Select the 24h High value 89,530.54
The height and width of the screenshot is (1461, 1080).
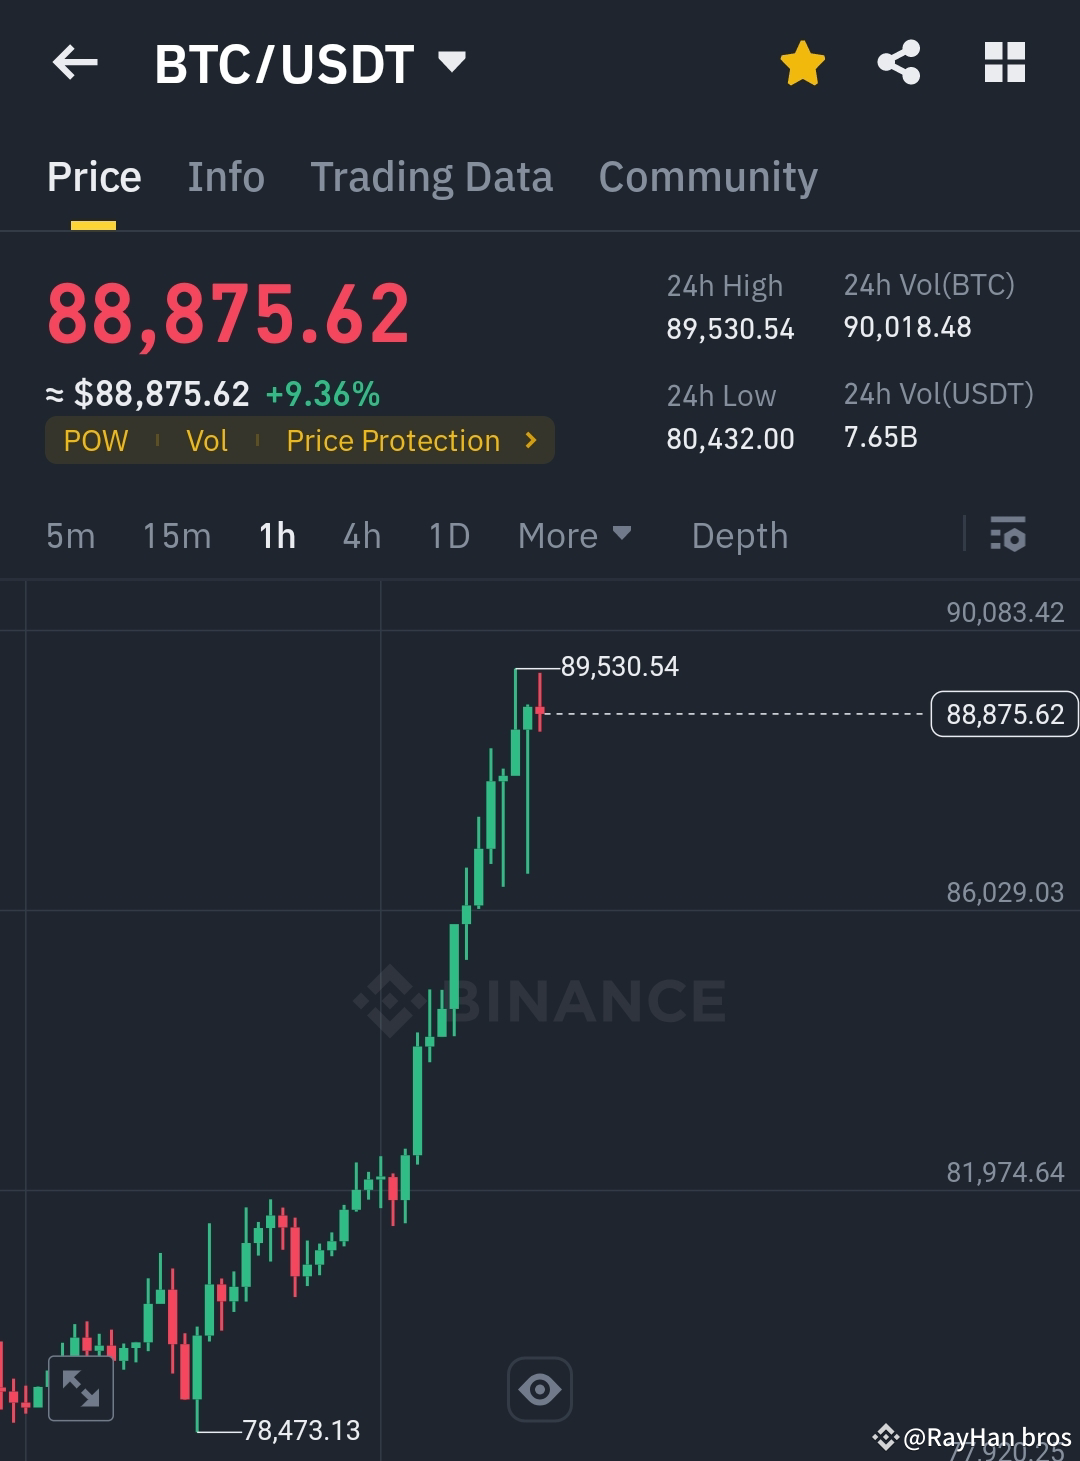(730, 328)
